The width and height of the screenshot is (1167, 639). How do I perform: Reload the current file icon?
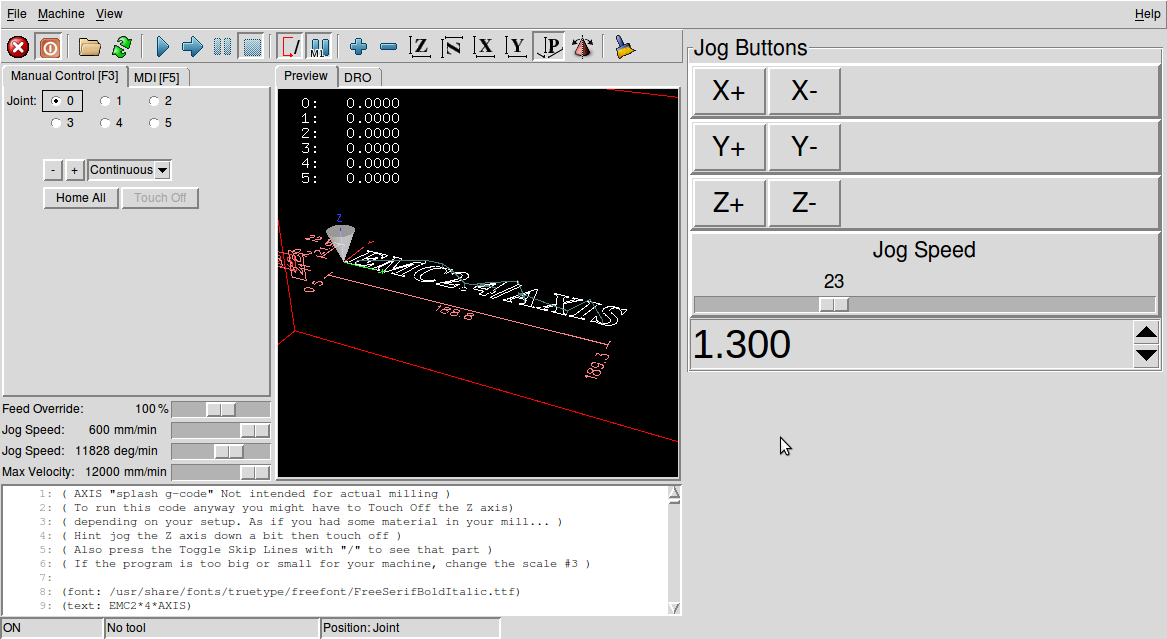click(122, 48)
